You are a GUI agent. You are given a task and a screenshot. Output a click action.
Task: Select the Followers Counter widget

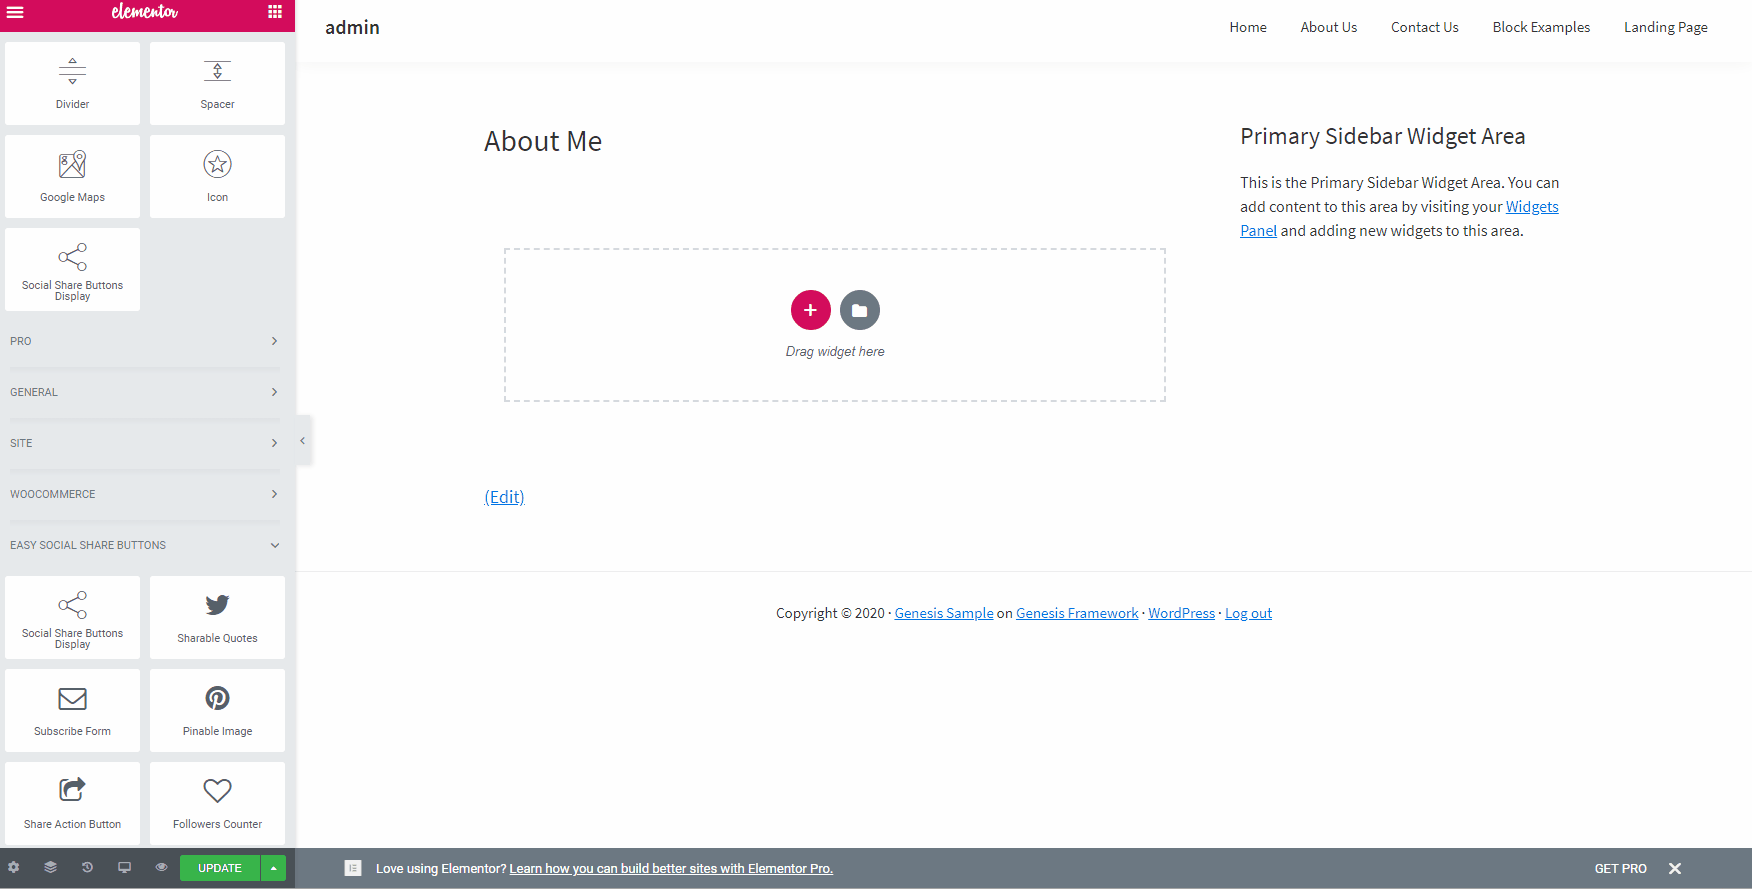(217, 803)
